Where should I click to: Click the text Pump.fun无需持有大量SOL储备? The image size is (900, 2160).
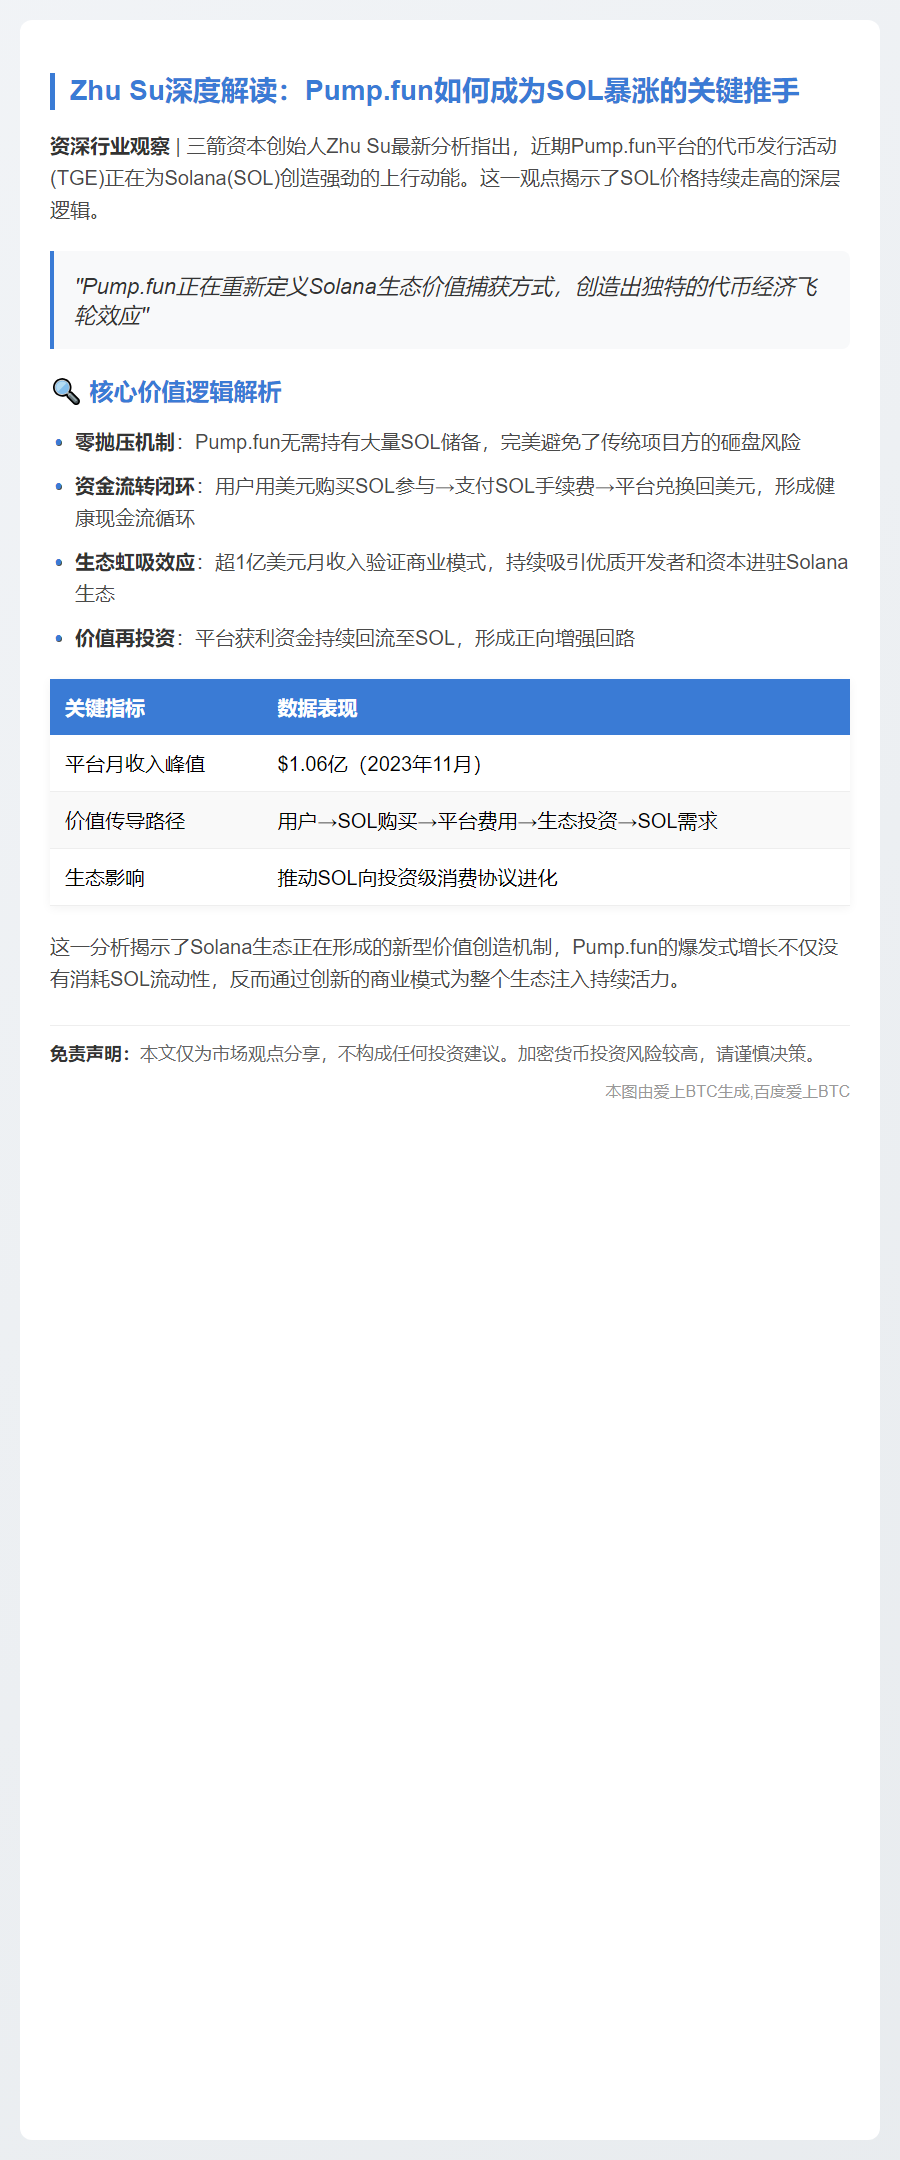(x=338, y=442)
